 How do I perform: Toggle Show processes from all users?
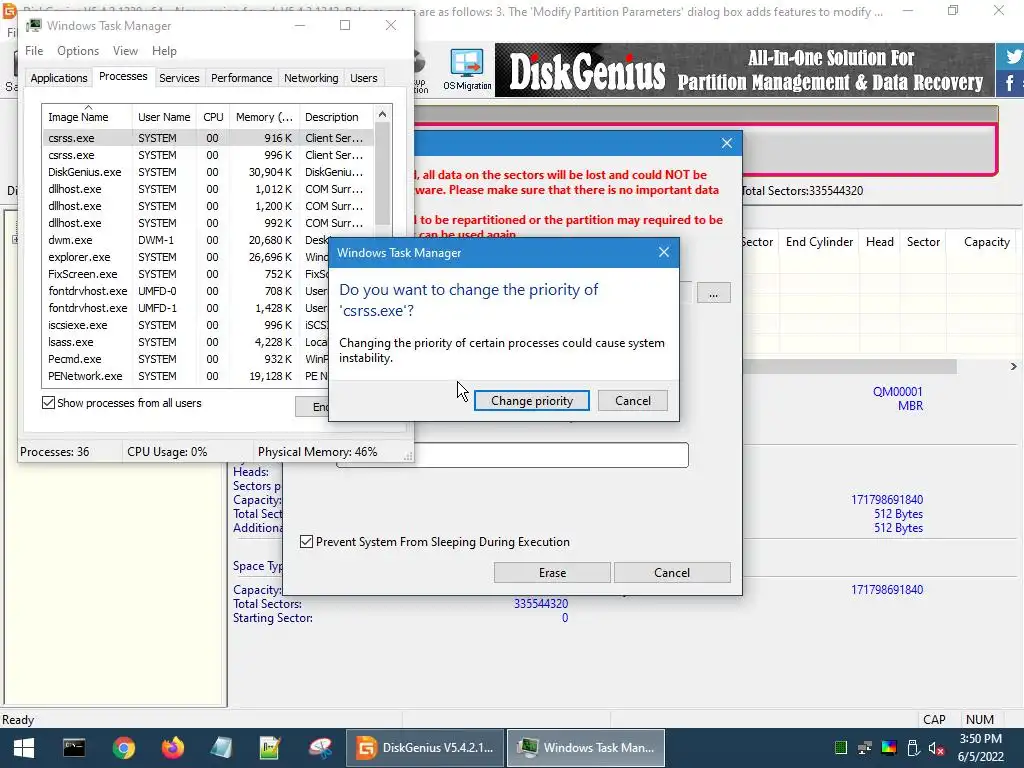pyautogui.click(x=48, y=403)
